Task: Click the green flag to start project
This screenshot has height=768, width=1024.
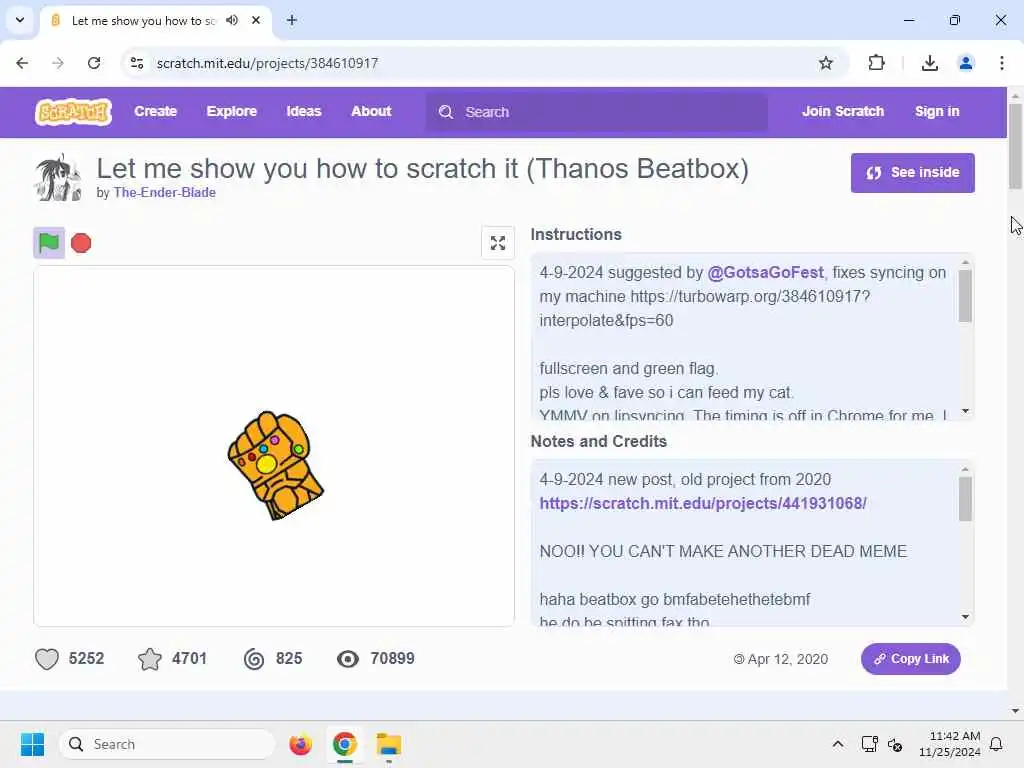Action: tap(49, 243)
